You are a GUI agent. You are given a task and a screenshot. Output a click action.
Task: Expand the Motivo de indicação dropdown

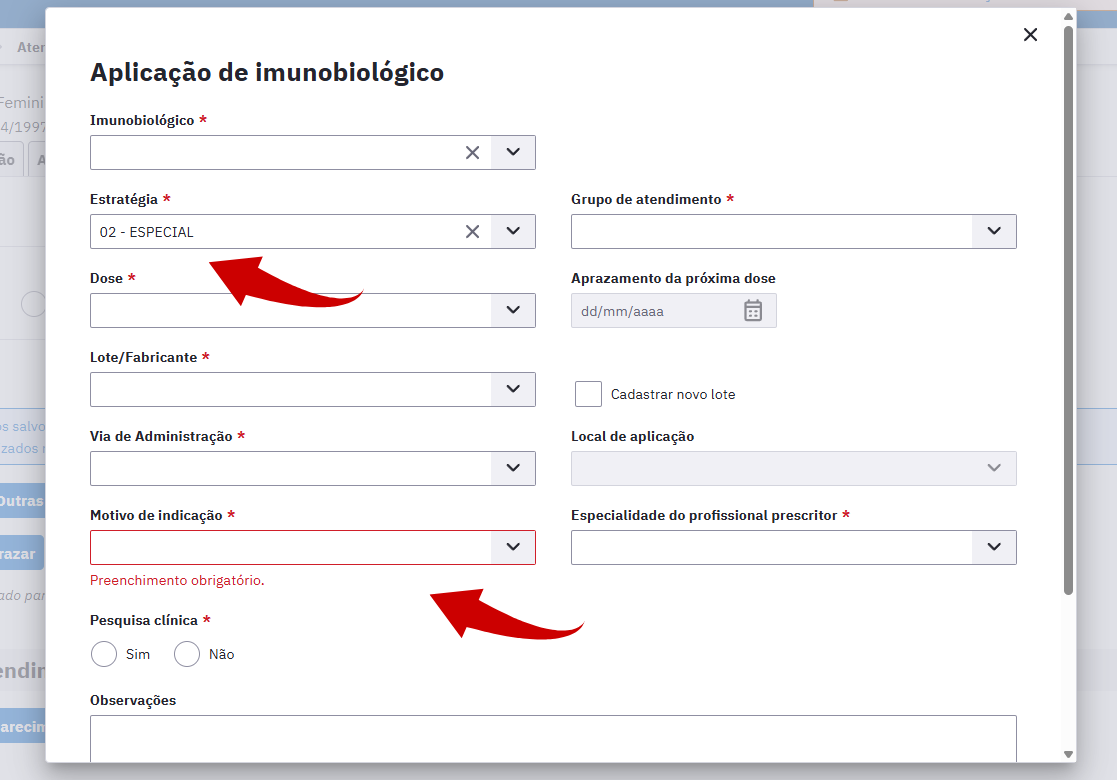click(513, 548)
